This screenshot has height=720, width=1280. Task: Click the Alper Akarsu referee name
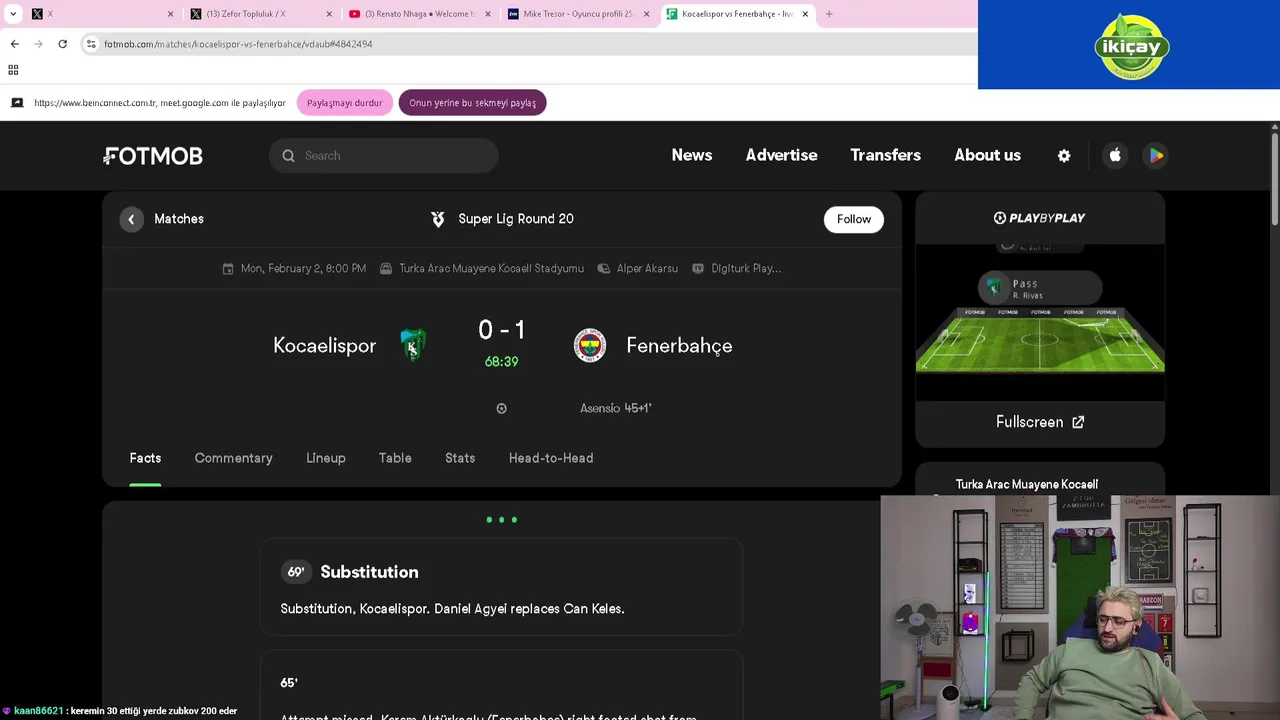click(x=647, y=269)
